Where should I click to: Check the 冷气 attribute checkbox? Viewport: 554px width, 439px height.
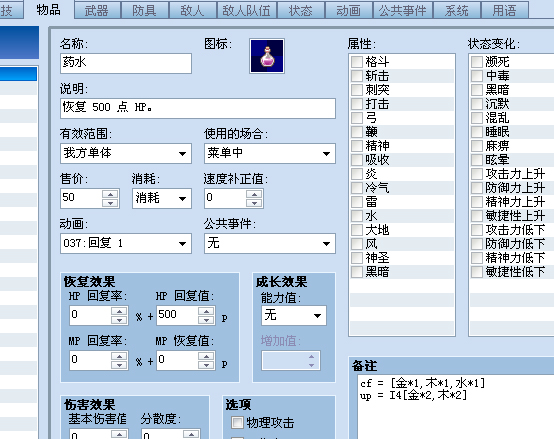pyautogui.click(x=357, y=188)
